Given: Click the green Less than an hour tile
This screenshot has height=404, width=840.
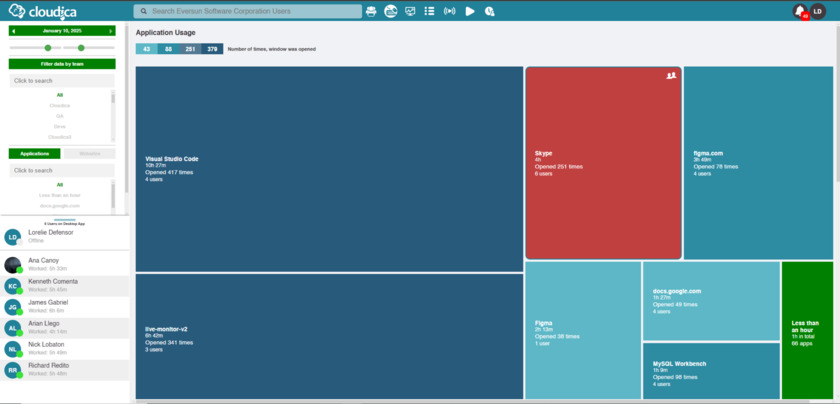Looking at the screenshot, I should (x=806, y=330).
